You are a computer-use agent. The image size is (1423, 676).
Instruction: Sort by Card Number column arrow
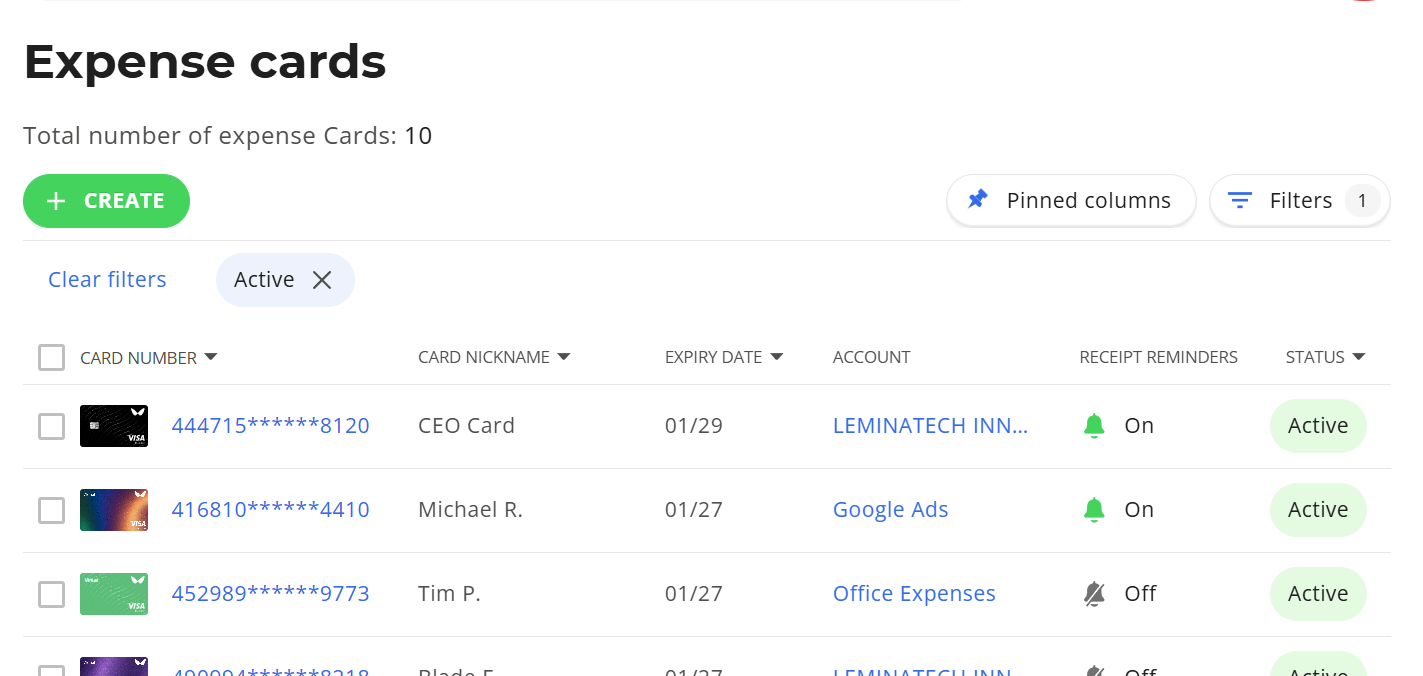[211, 357]
